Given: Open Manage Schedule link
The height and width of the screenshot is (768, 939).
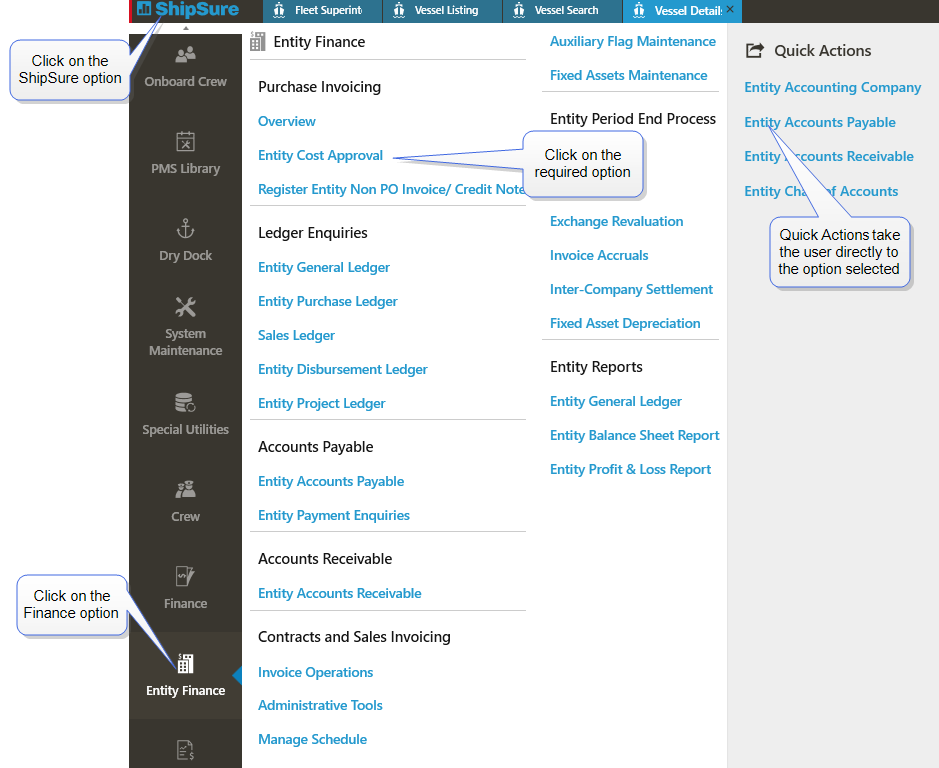Looking at the screenshot, I should click(x=312, y=739).
